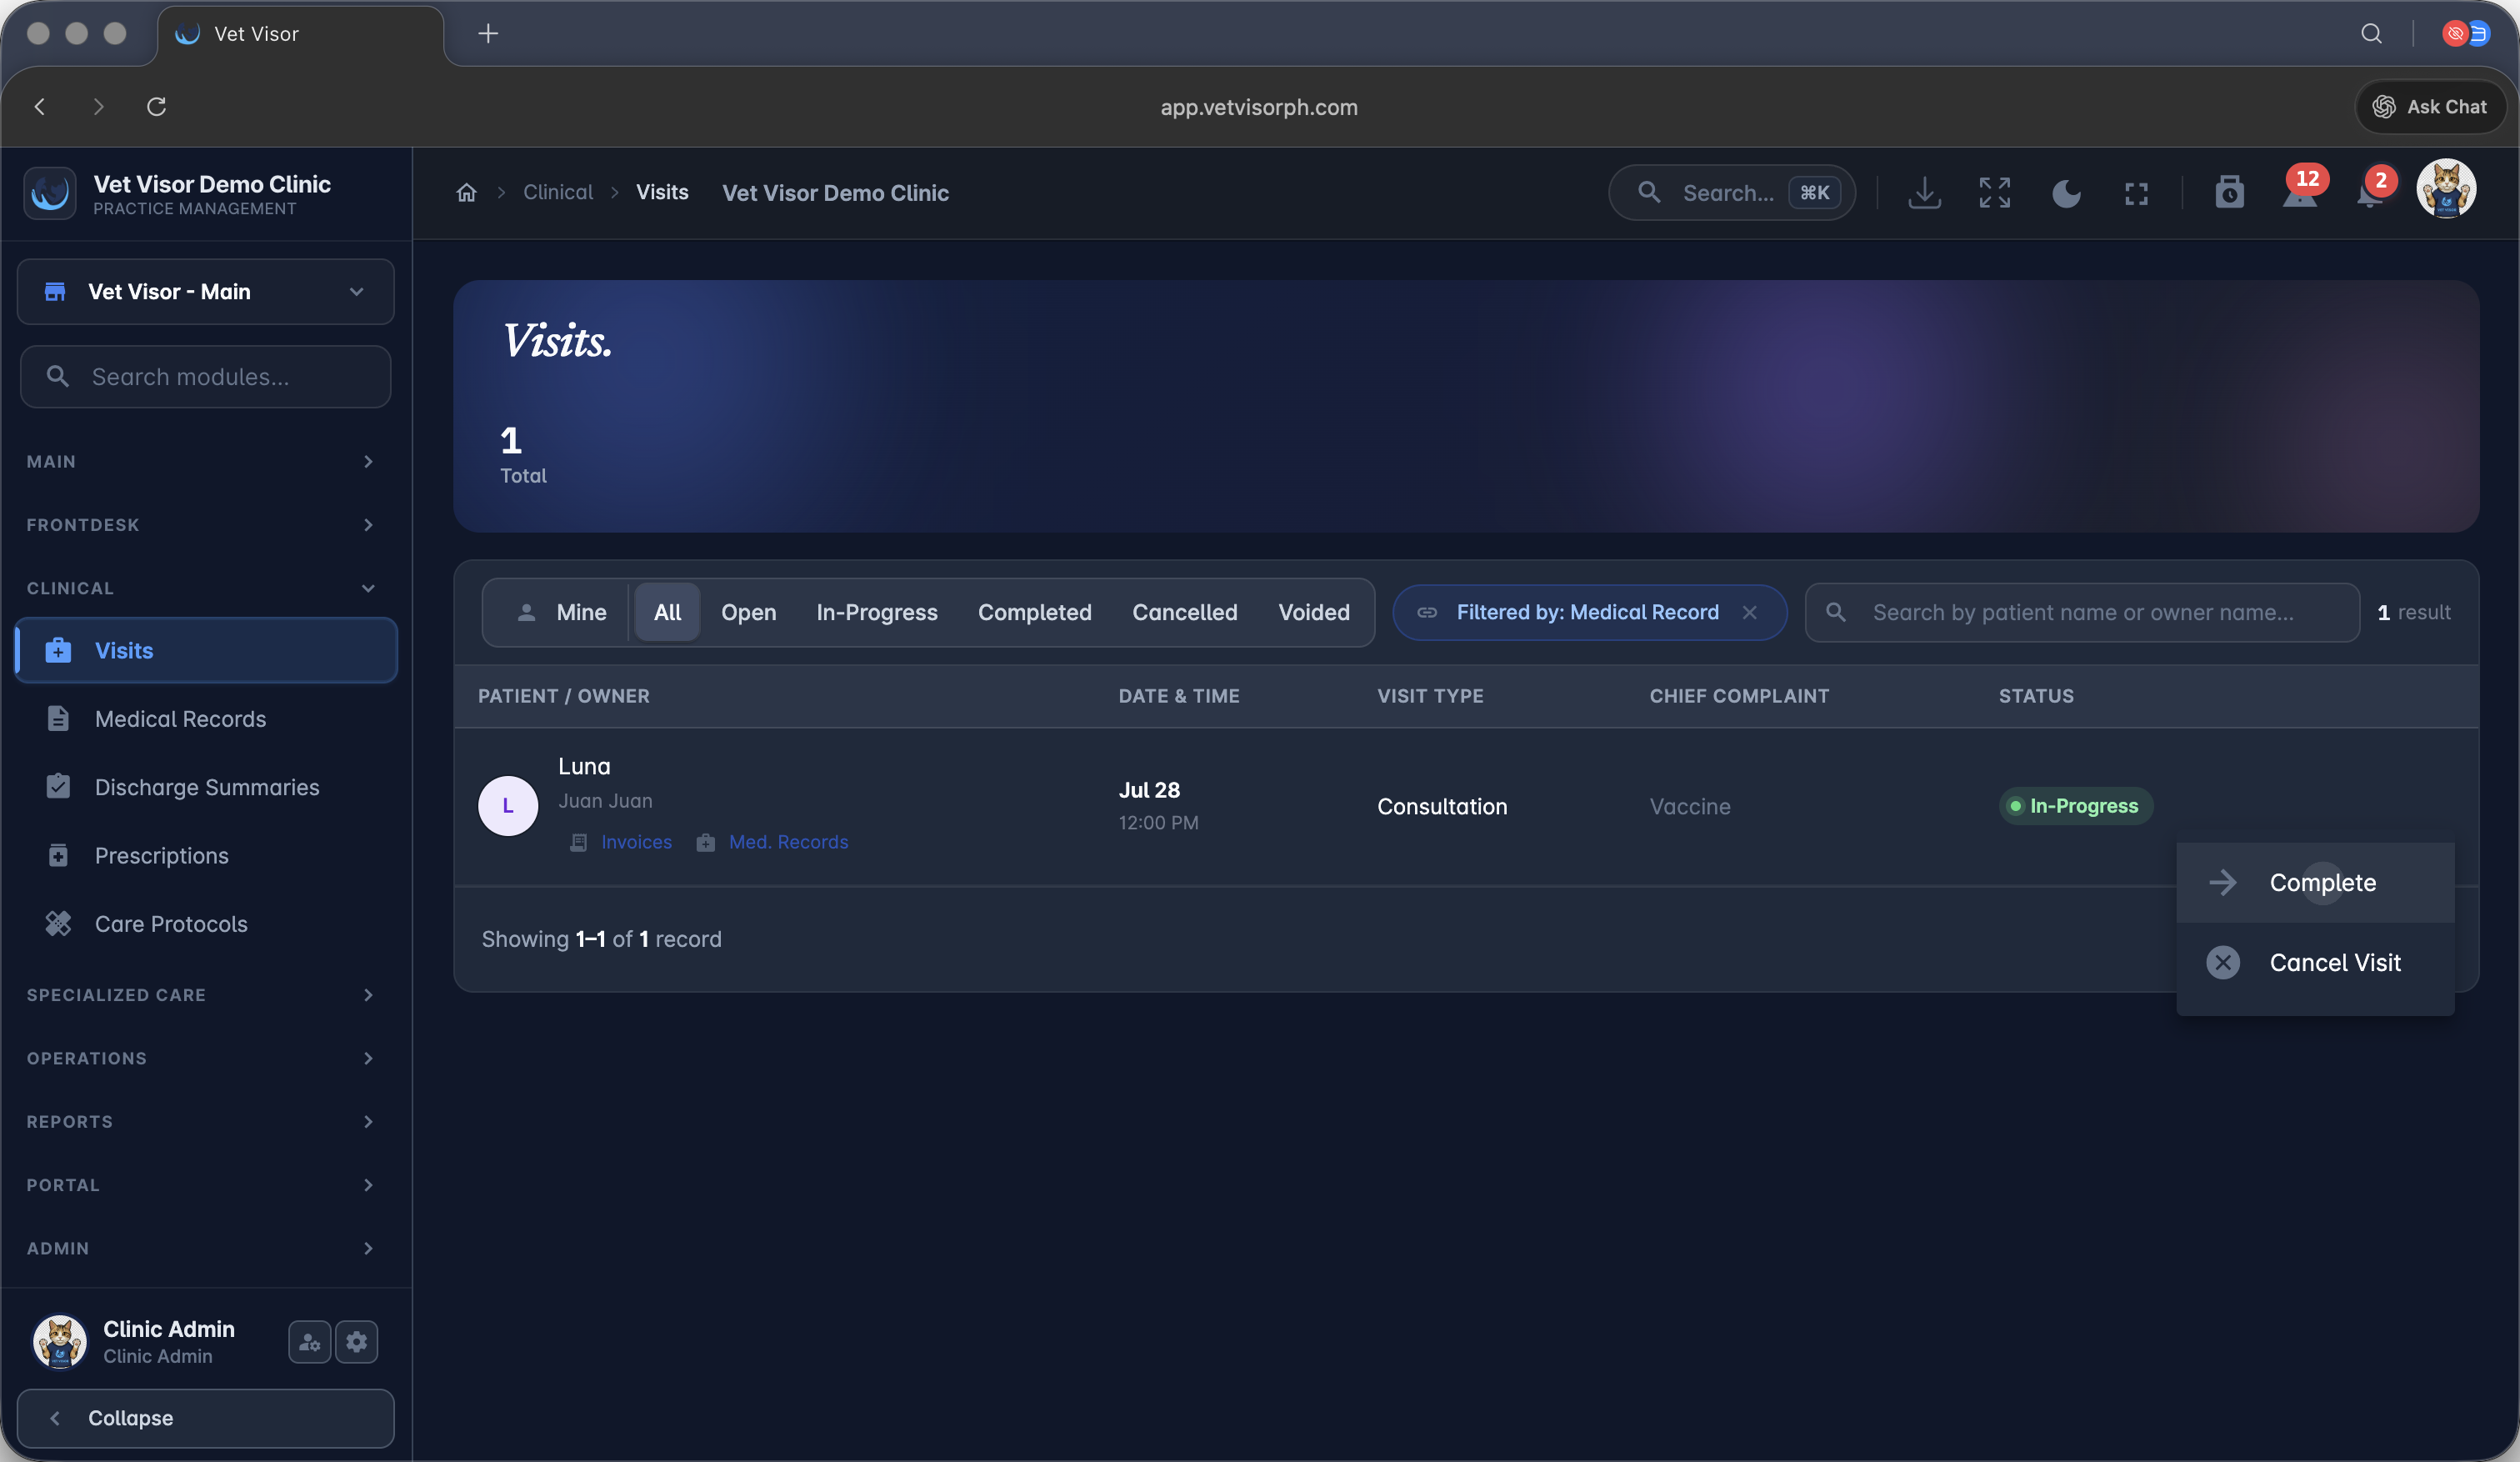Click the expand arrows icon in toolbar
Image resolution: width=2520 pixels, height=1462 pixels.
[x=1994, y=192]
